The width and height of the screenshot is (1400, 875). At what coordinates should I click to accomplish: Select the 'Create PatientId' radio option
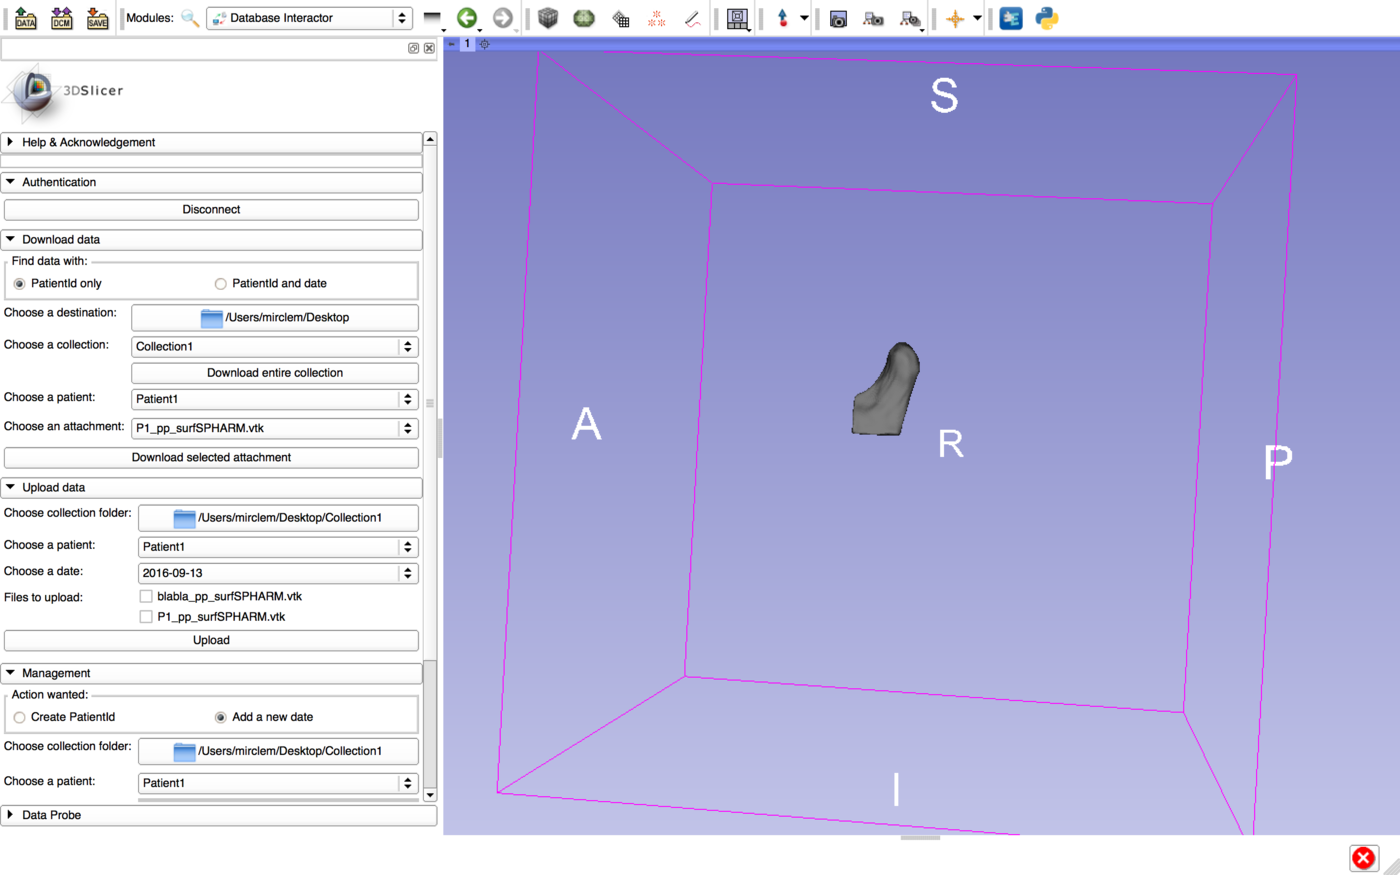click(20, 717)
